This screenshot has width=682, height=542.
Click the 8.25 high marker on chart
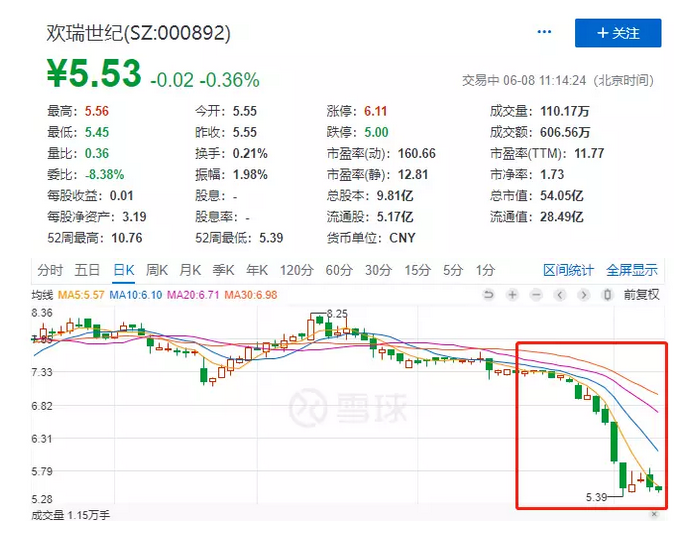point(337,314)
